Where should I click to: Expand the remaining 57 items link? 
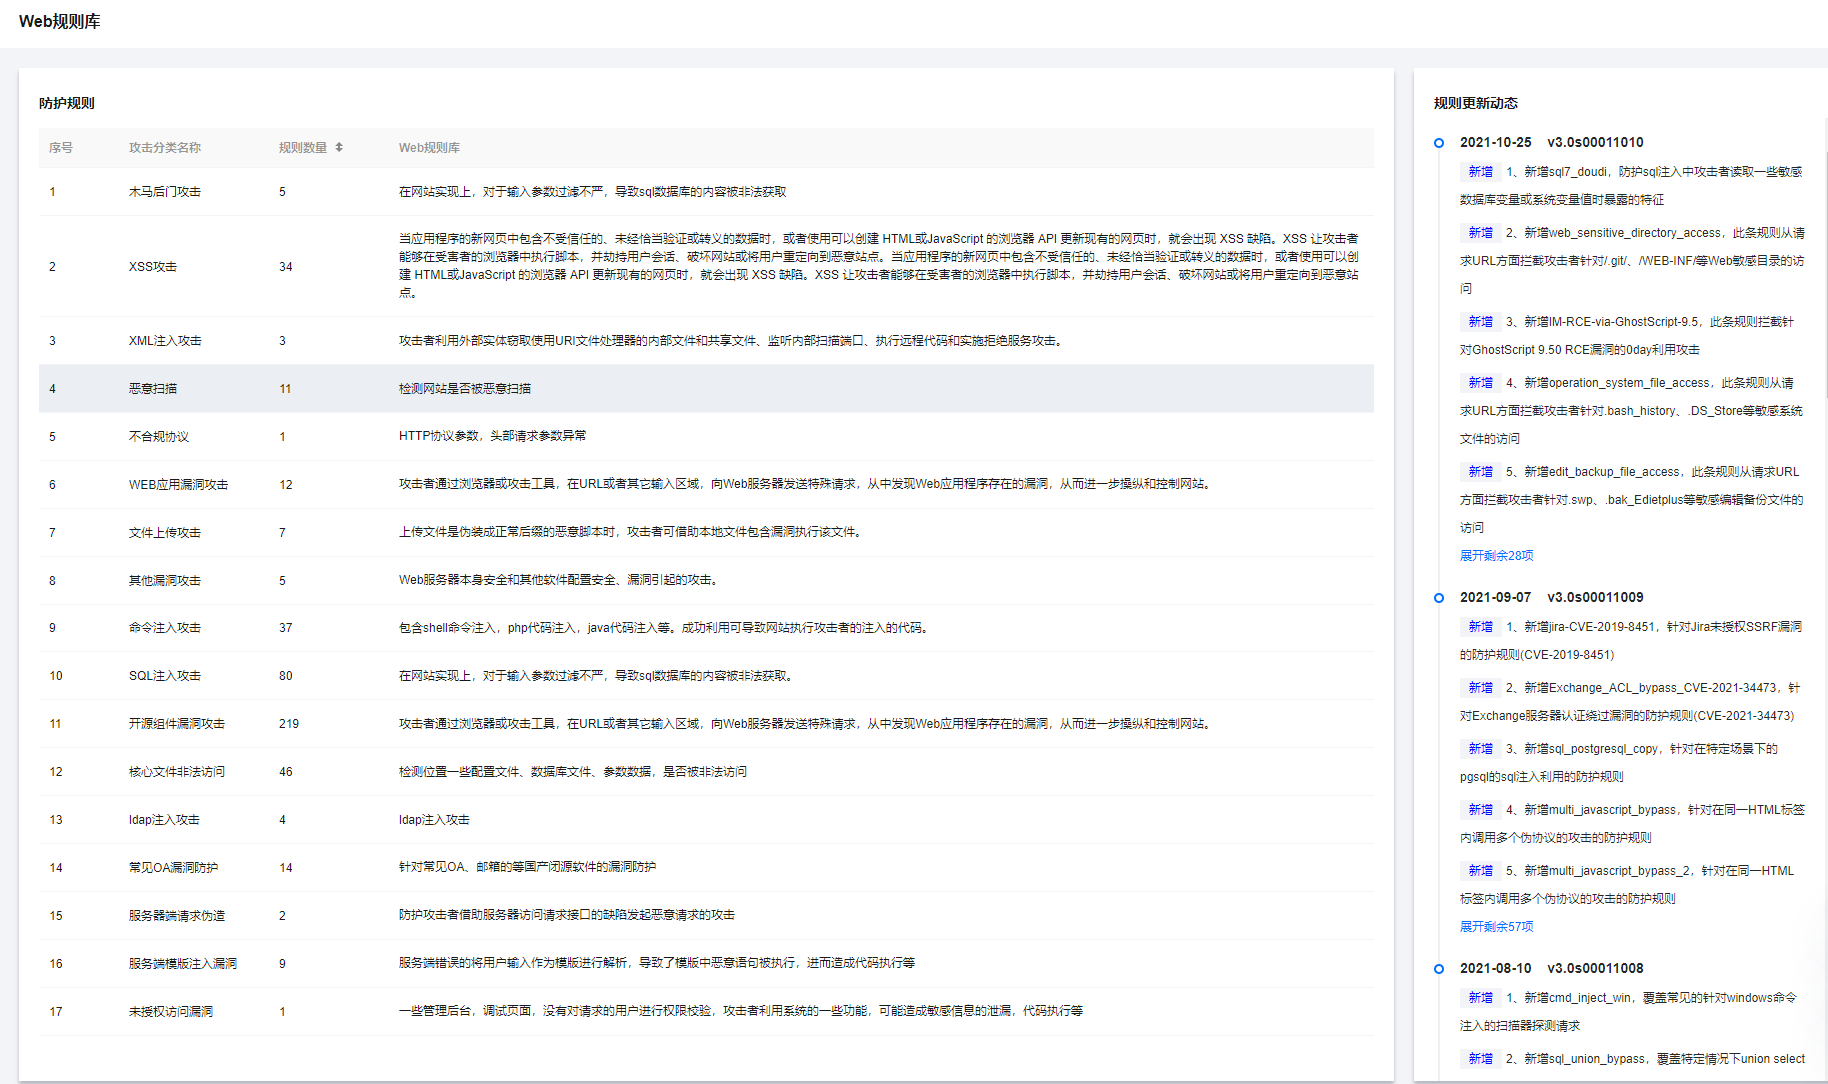1496,927
